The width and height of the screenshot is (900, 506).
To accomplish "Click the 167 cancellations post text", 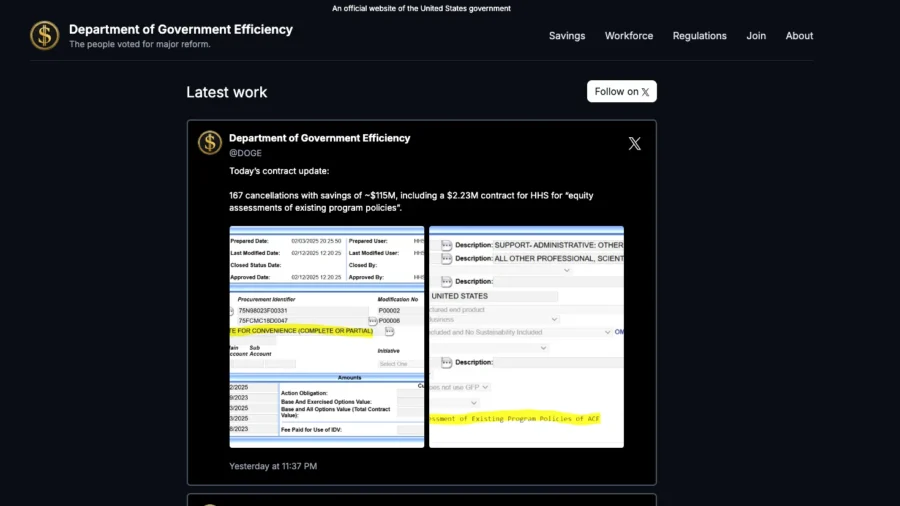I will (411, 201).
